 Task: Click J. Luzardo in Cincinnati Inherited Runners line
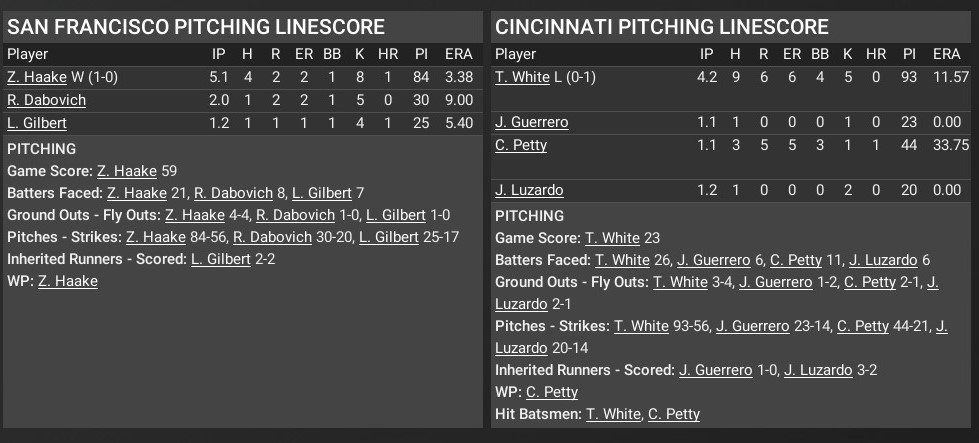(x=818, y=370)
